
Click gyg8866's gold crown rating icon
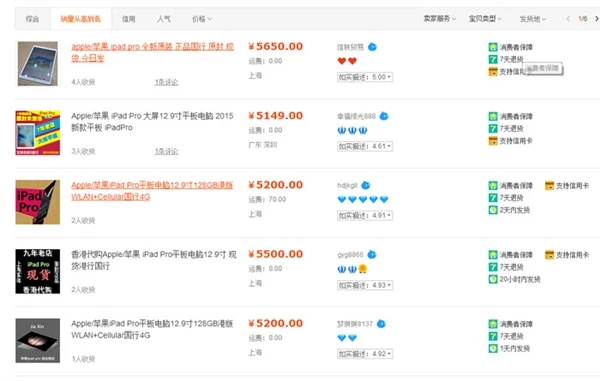coord(363,269)
